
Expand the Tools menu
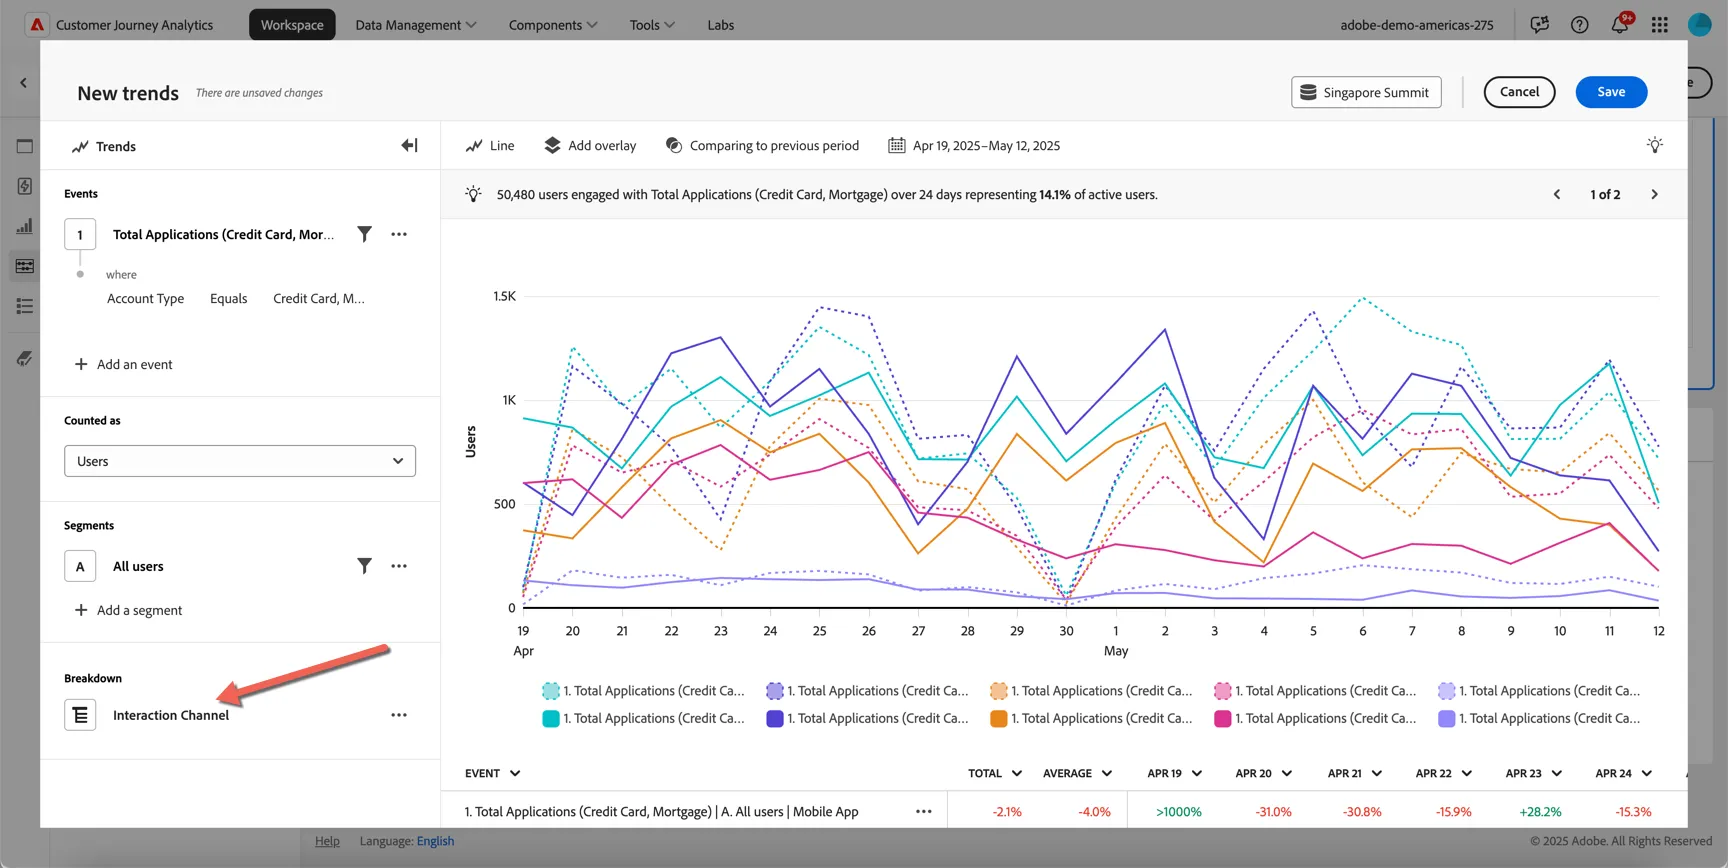pyautogui.click(x=652, y=25)
